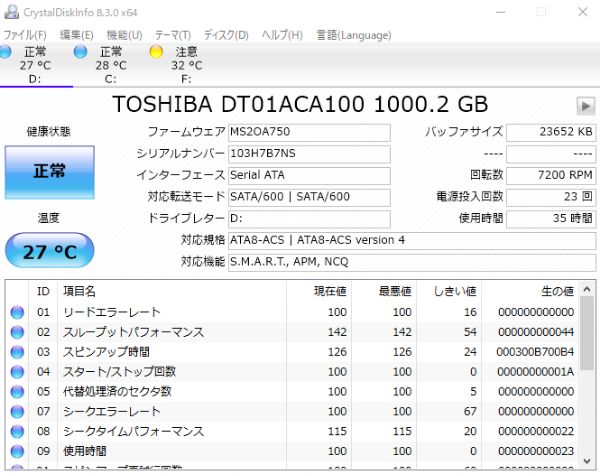The image size is (600, 474).
Task: Click the features field S.M.A.R.T., APM, NCQ
Action: pos(412,262)
